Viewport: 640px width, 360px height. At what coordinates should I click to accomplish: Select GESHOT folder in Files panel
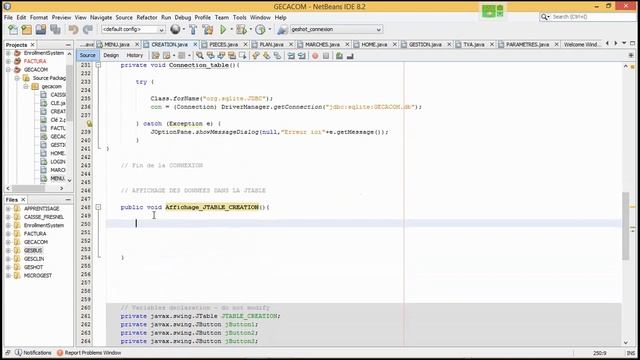point(33,267)
